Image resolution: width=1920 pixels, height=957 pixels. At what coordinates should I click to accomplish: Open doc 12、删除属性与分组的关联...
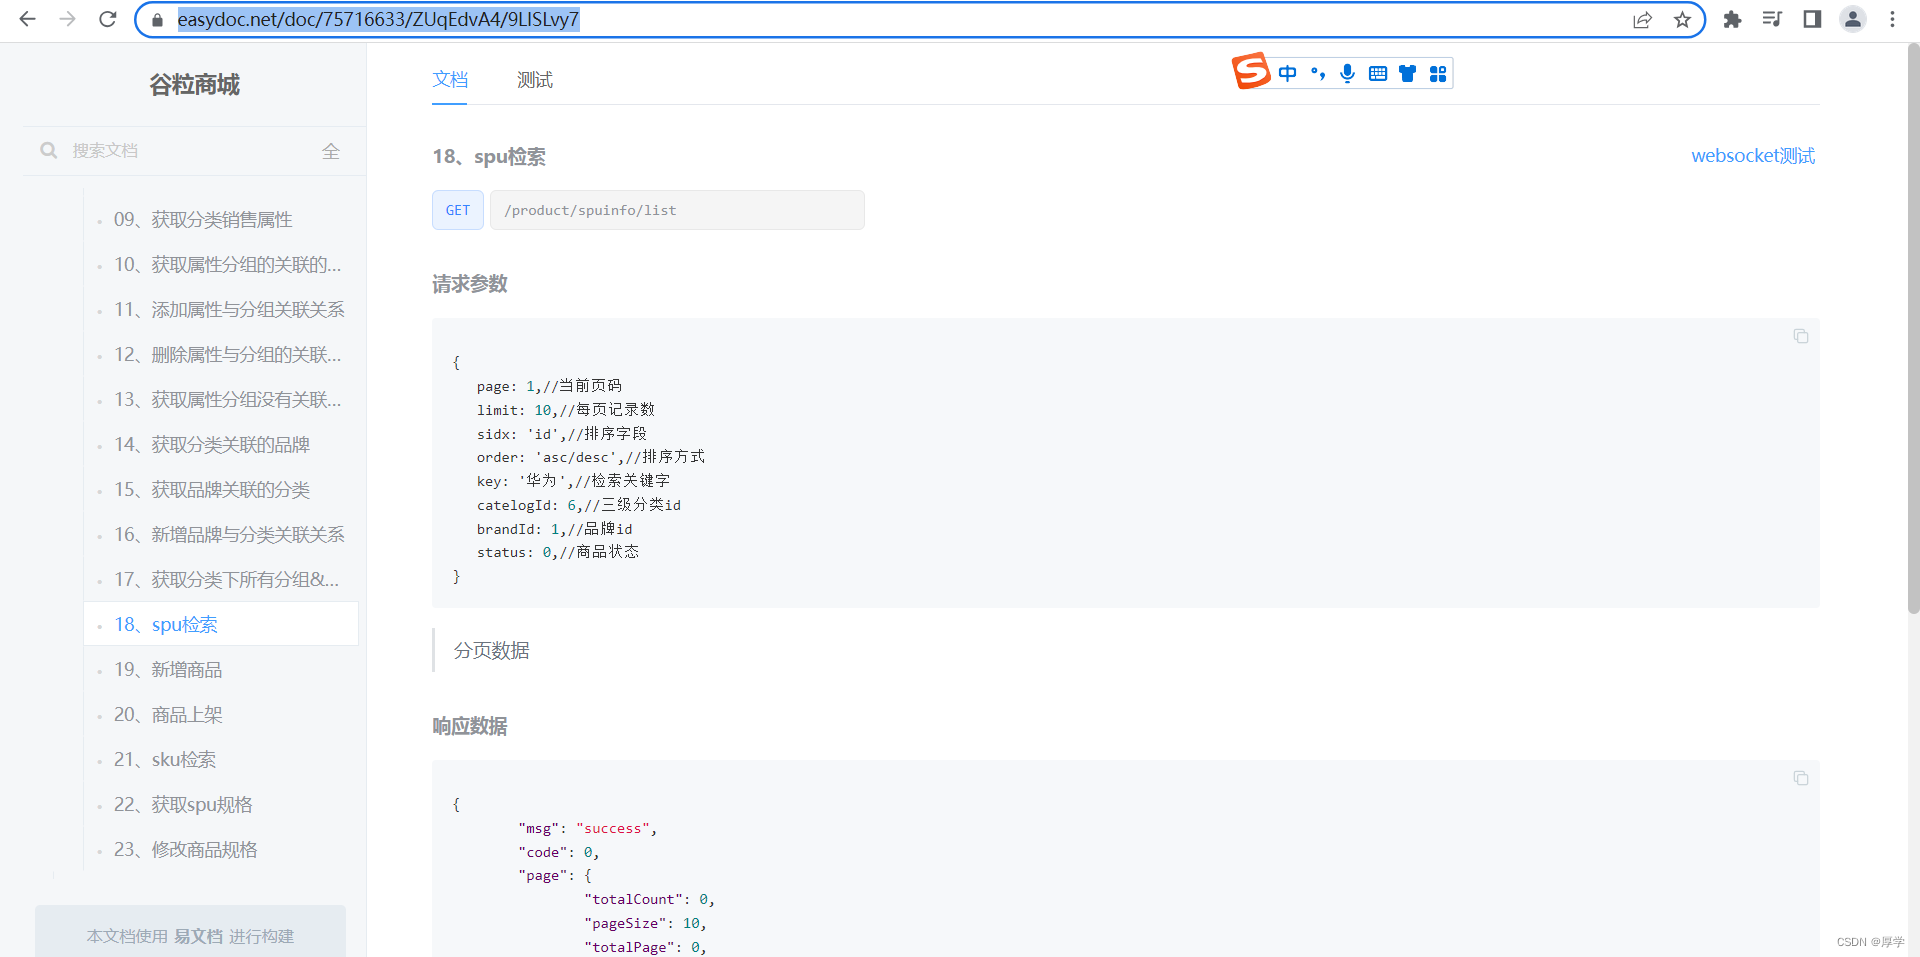[x=227, y=354]
